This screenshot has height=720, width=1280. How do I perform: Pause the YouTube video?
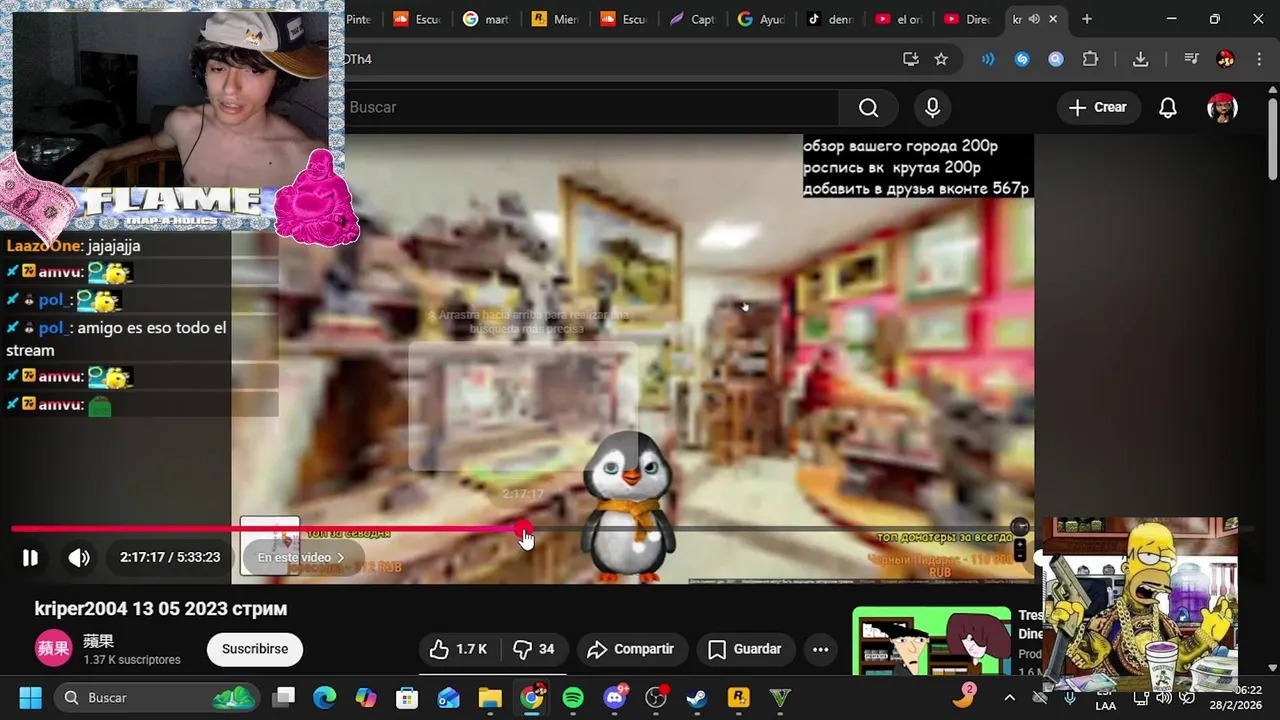(x=30, y=558)
